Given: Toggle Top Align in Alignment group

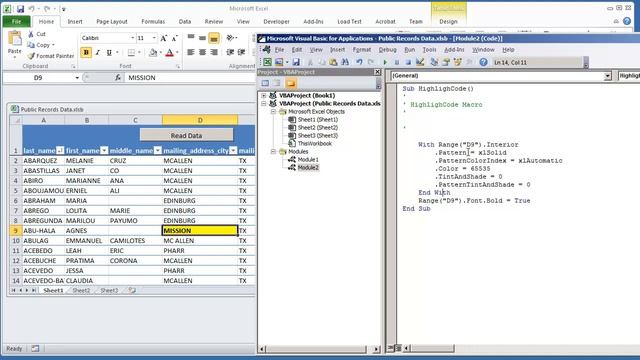Looking at the screenshot, I should click(x=191, y=38).
